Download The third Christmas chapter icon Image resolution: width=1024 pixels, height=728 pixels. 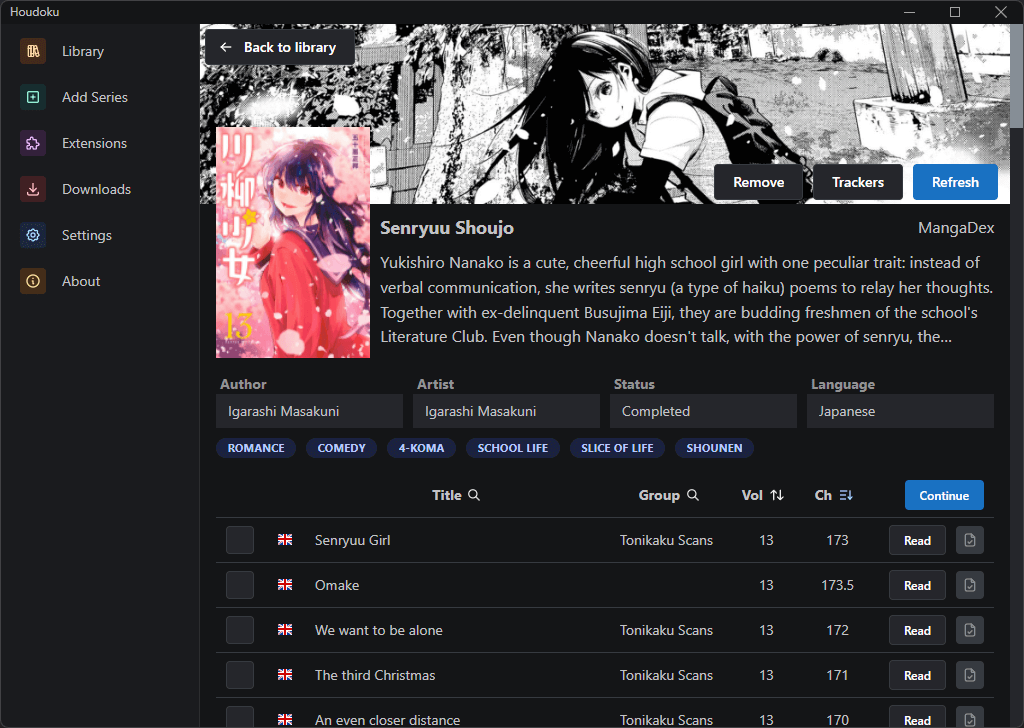970,675
